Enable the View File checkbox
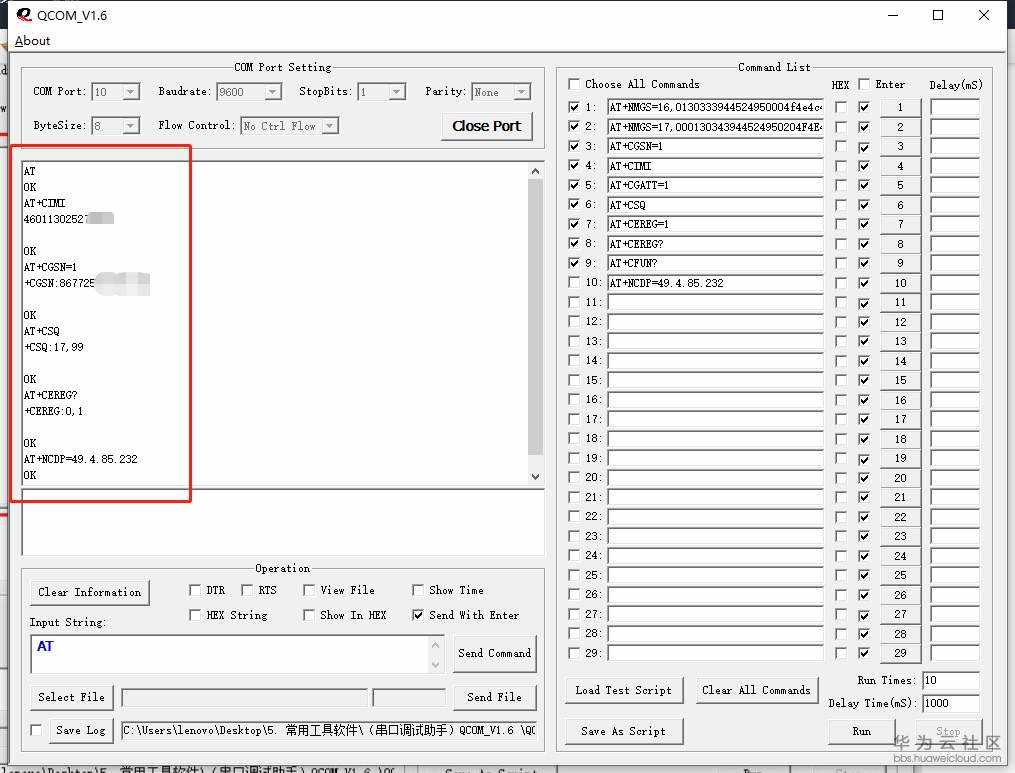Image resolution: width=1015 pixels, height=773 pixels. click(x=309, y=590)
